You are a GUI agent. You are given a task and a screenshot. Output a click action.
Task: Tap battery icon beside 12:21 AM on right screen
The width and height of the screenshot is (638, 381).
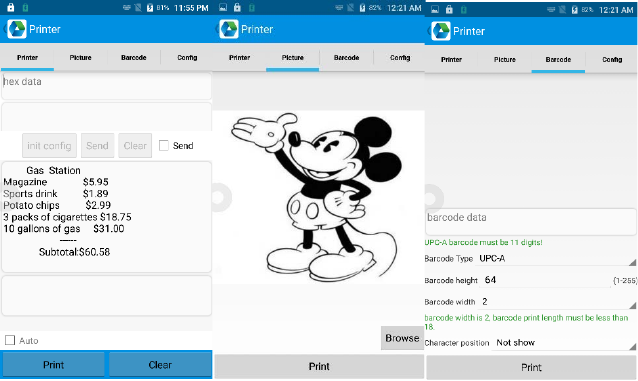pos(575,10)
